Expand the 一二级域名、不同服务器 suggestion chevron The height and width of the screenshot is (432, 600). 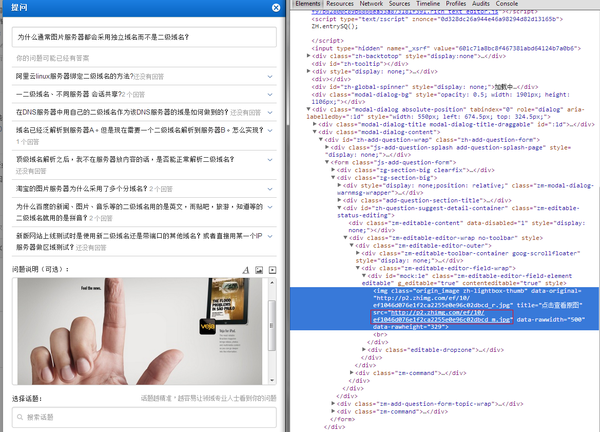pyautogui.click(x=270, y=95)
